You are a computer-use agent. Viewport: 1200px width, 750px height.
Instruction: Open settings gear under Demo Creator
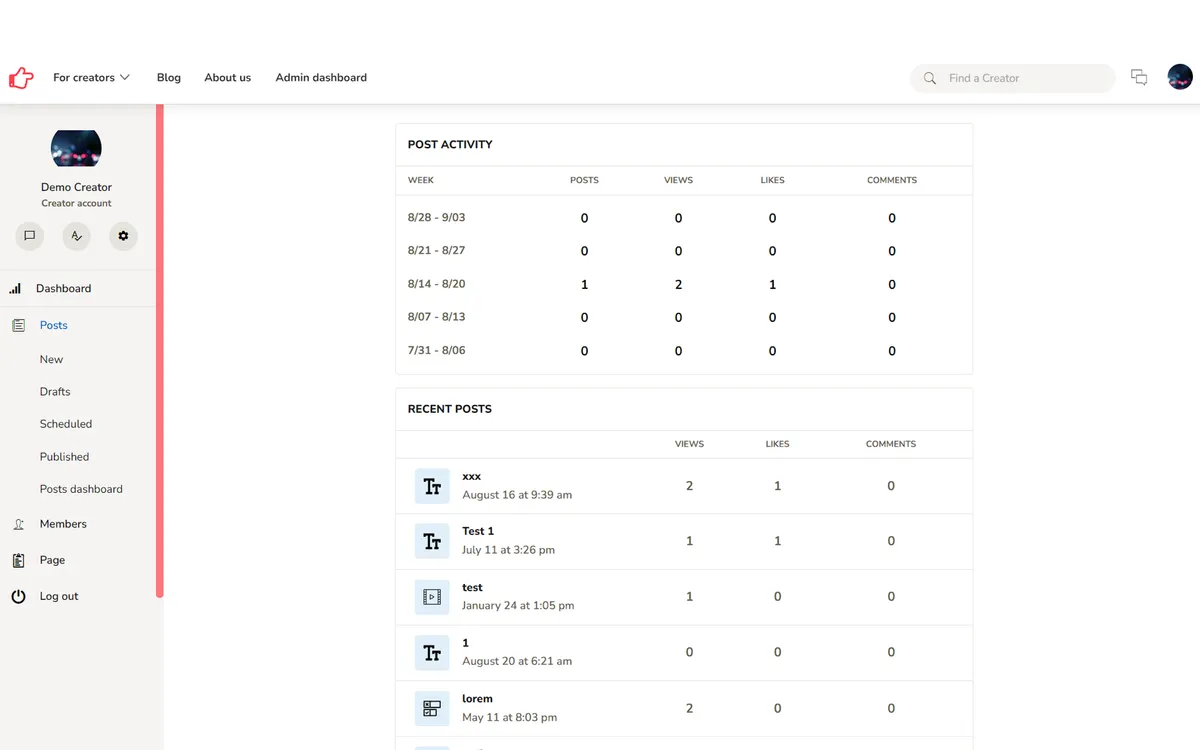pyautogui.click(x=123, y=236)
